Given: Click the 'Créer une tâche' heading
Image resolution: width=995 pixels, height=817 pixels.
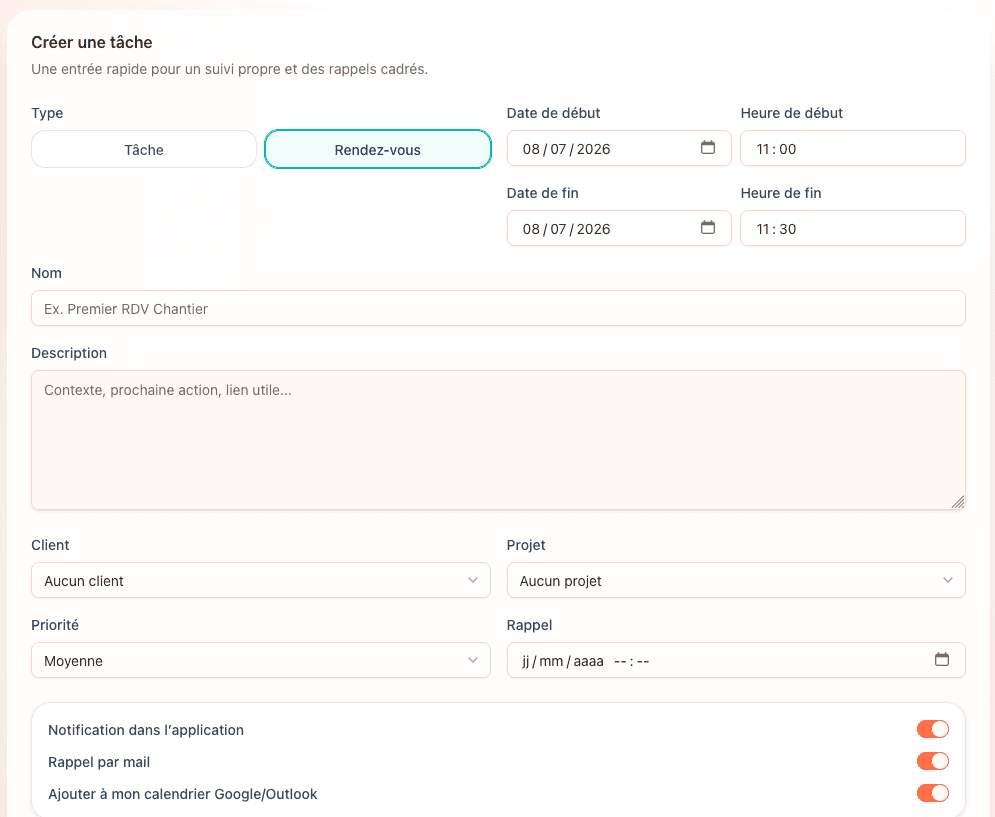Looking at the screenshot, I should pyautogui.click(x=92, y=43).
